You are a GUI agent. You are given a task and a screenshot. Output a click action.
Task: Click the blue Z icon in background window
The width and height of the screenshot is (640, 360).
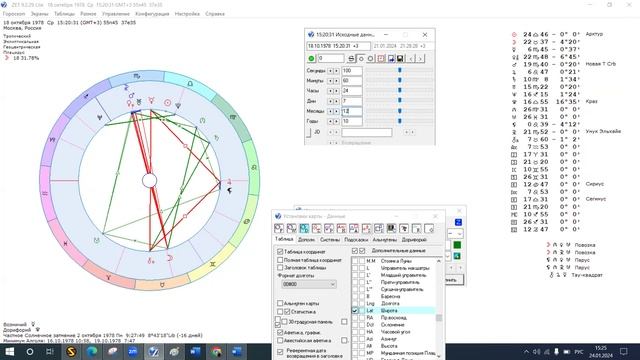pos(458,222)
